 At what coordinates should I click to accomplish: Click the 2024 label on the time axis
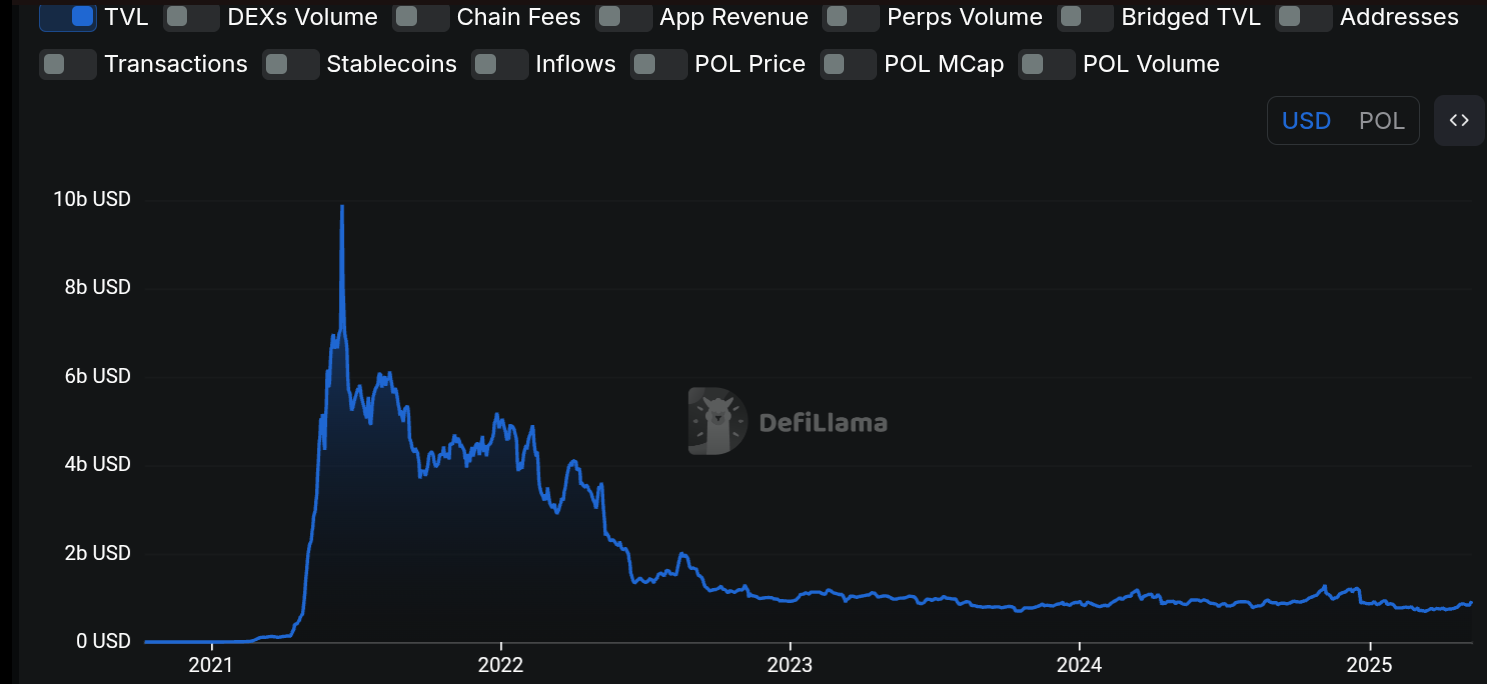click(x=1080, y=664)
